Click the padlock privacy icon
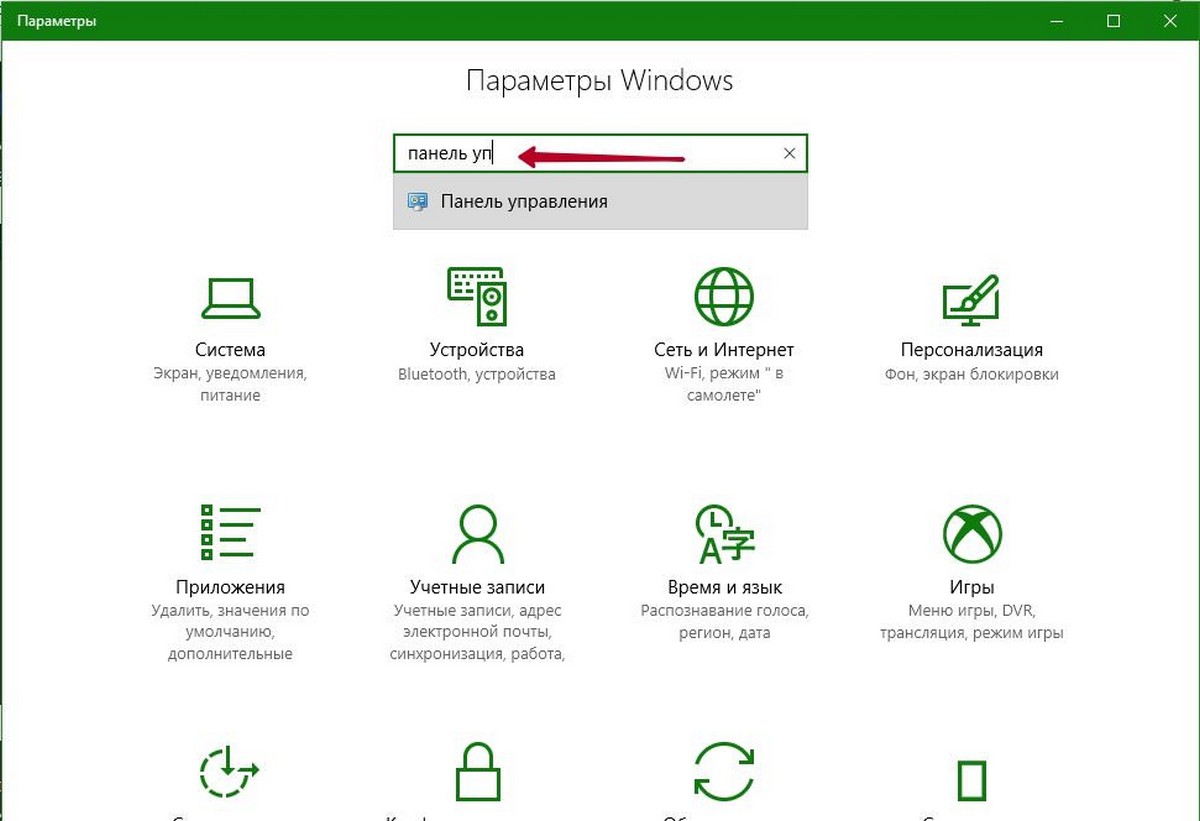 (x=477, y=771)
